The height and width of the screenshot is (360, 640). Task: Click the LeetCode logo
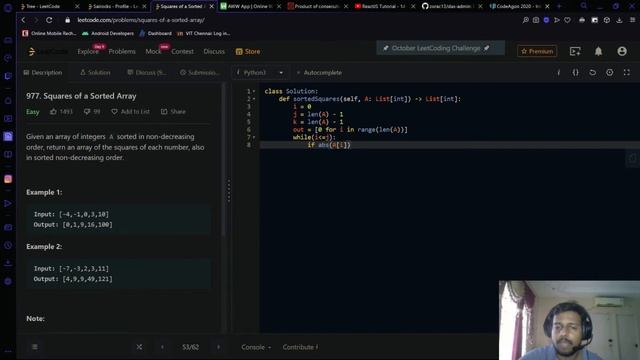point(48,51)
